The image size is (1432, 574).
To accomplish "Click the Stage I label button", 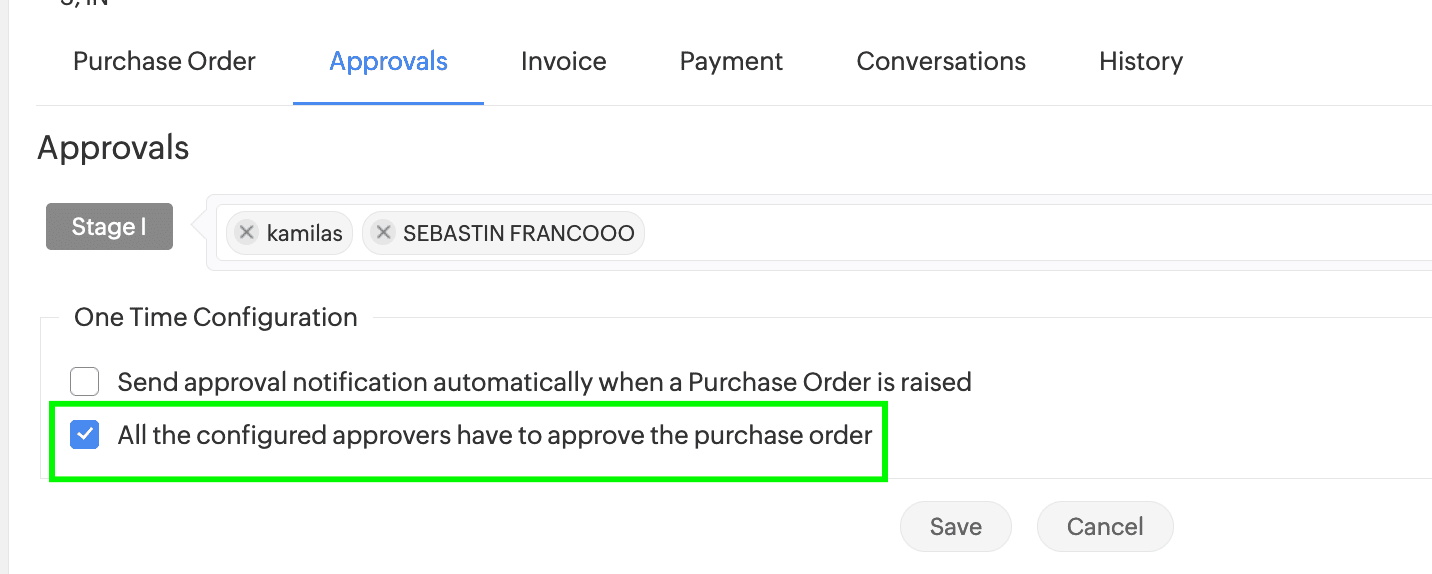I will coord(109,227).
